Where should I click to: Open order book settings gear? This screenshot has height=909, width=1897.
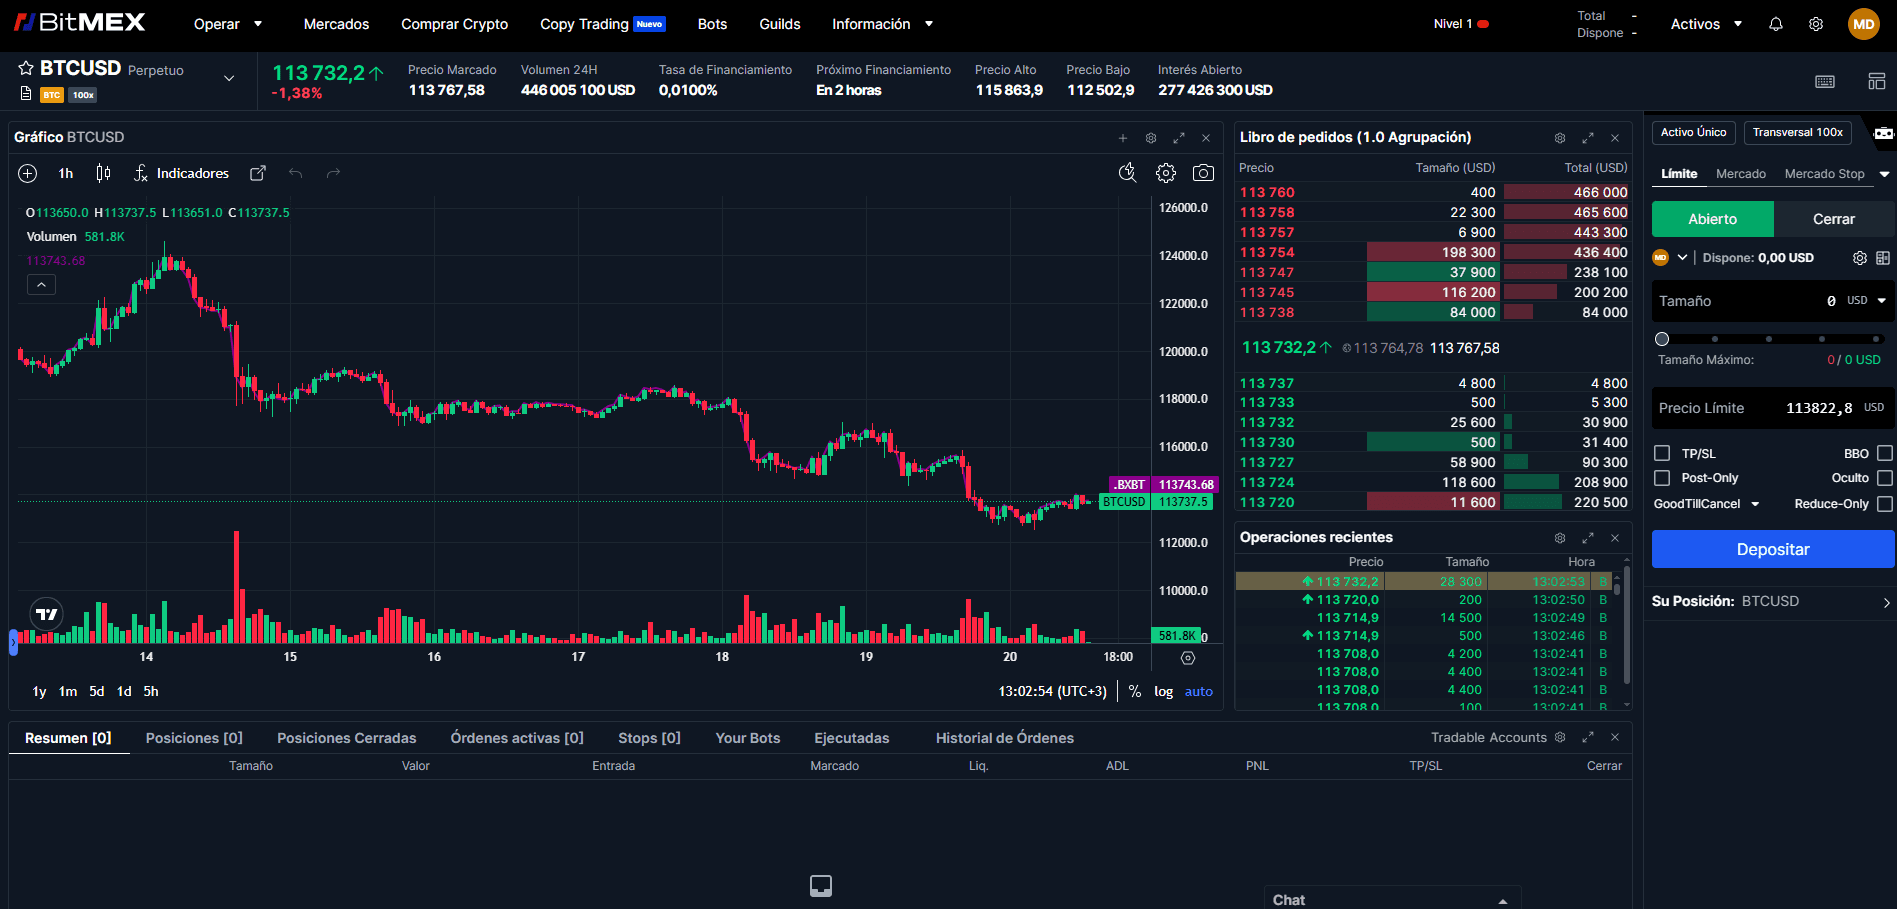click(1560, 138)
